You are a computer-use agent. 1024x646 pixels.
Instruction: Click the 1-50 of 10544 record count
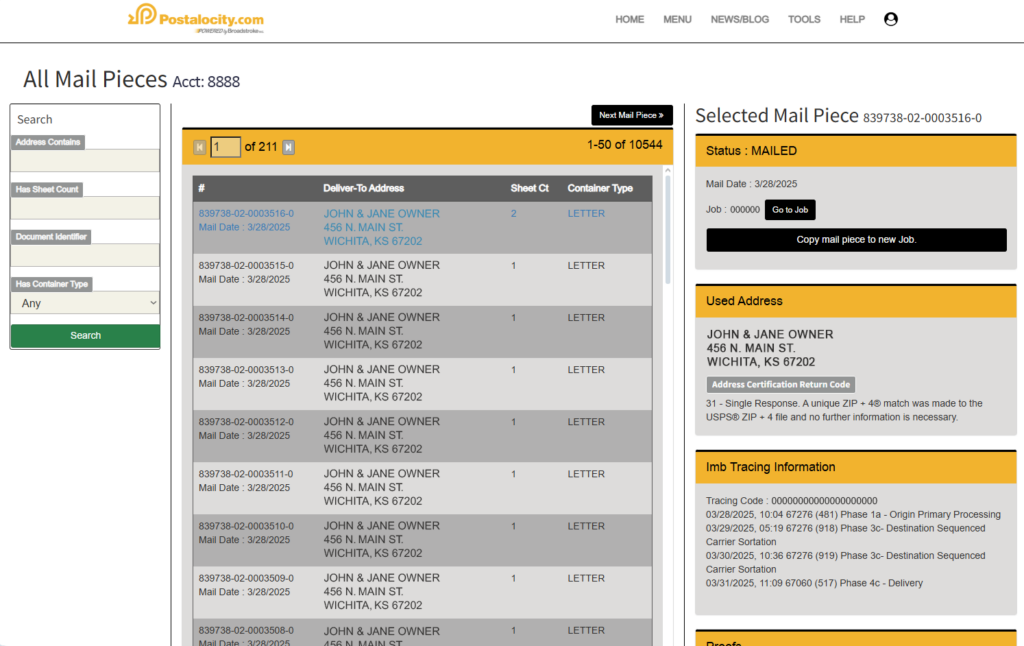[624, 145]
